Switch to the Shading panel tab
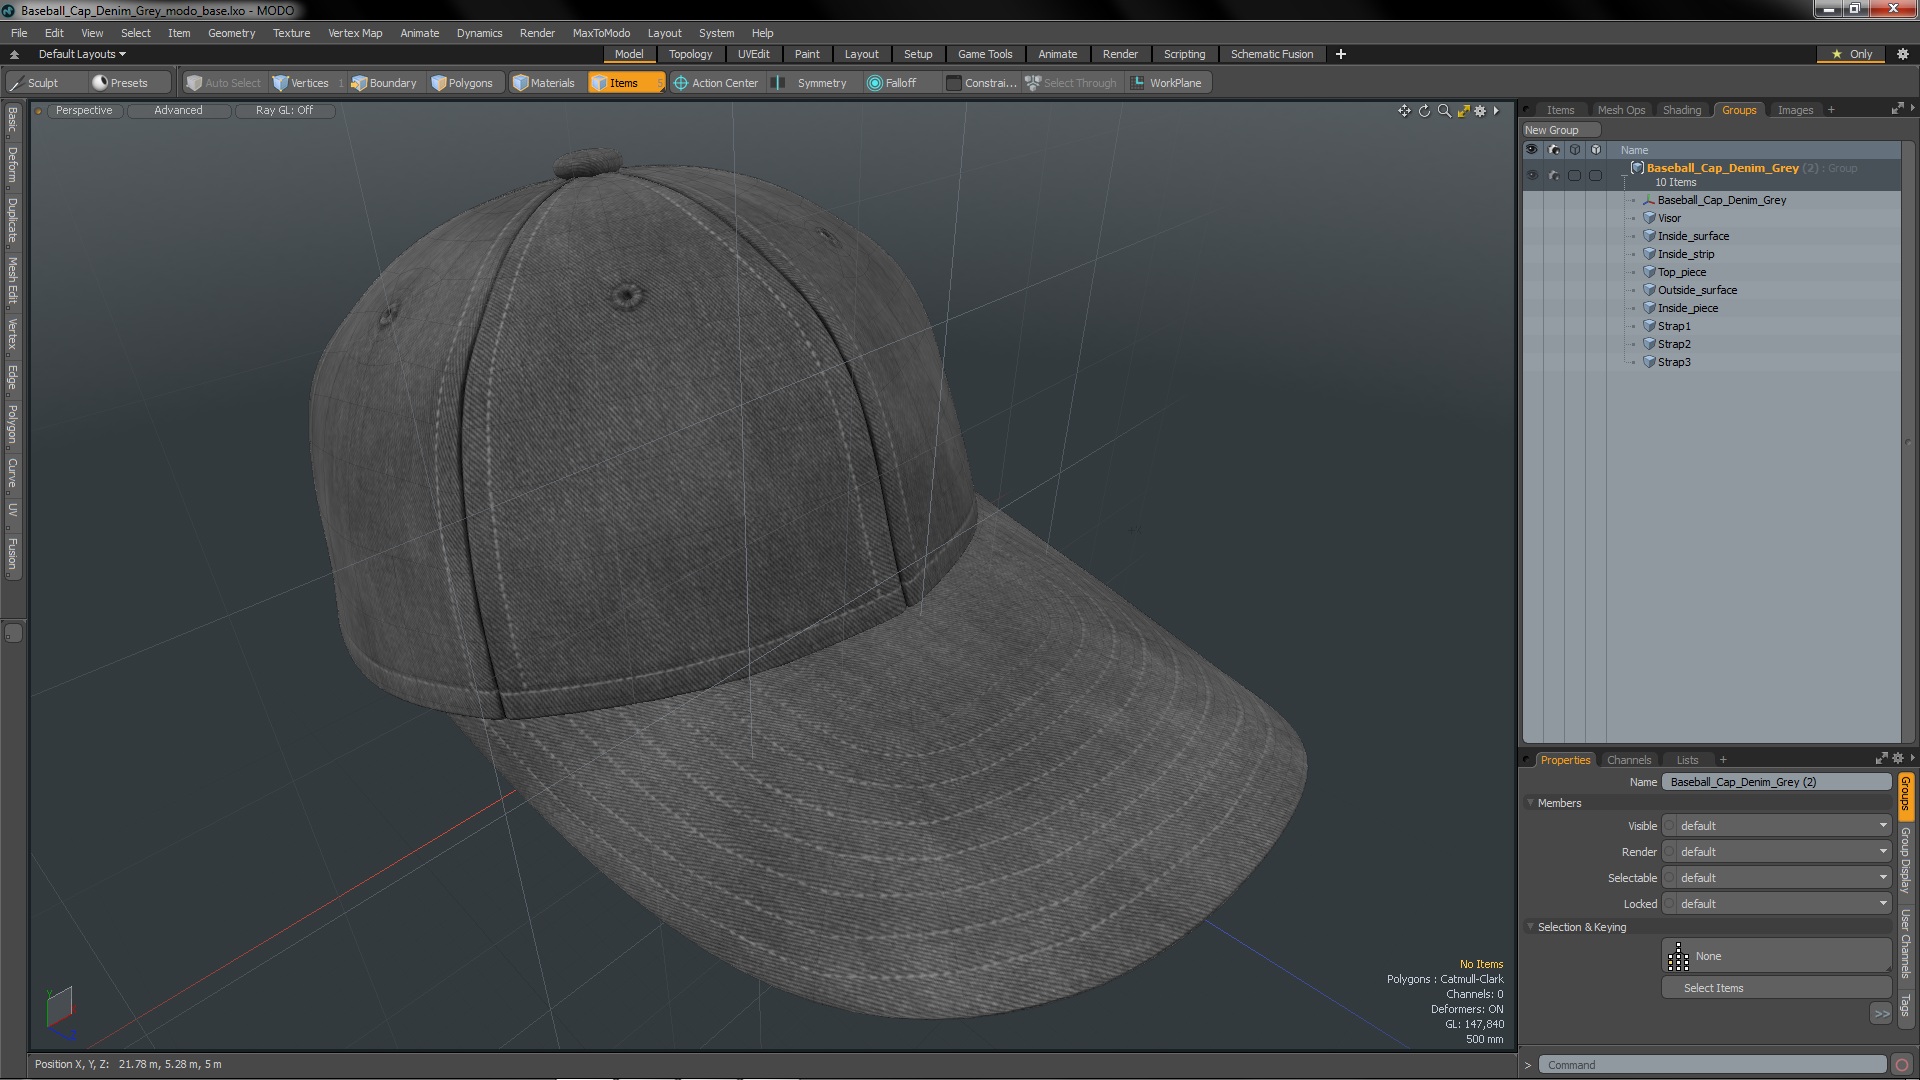Image resolution: width=1920 pixels, height=1080 pixels. coord(1681,110)
